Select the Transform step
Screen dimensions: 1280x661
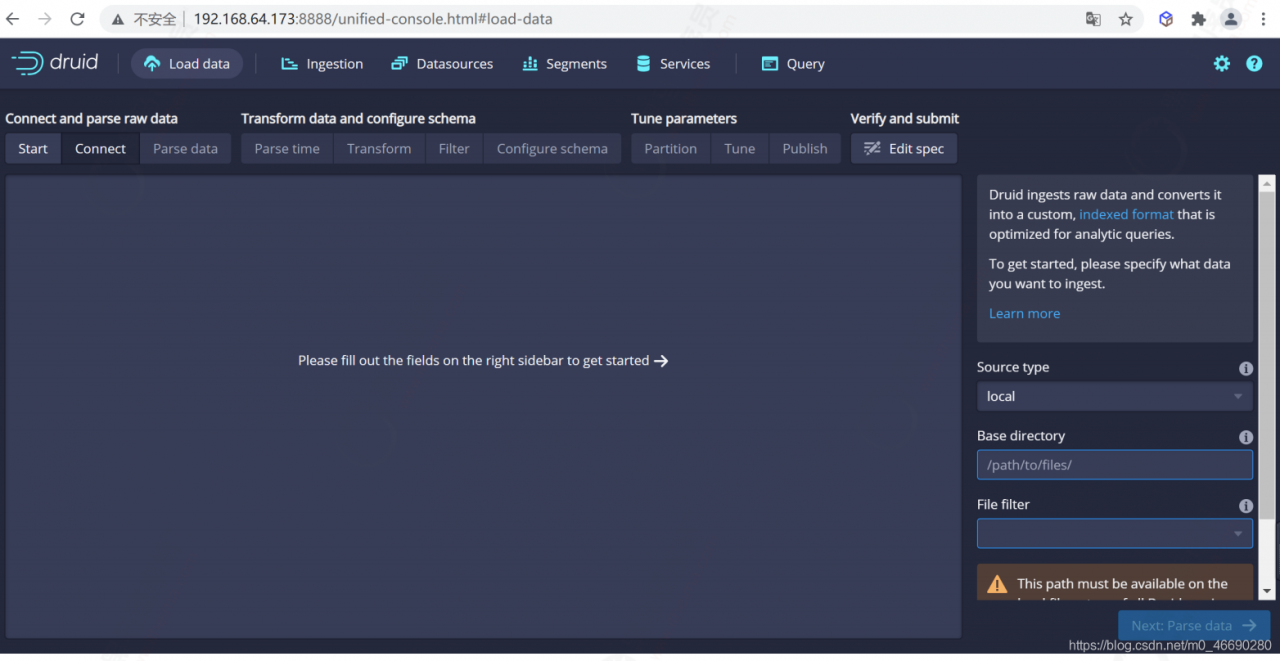(379, 148)
